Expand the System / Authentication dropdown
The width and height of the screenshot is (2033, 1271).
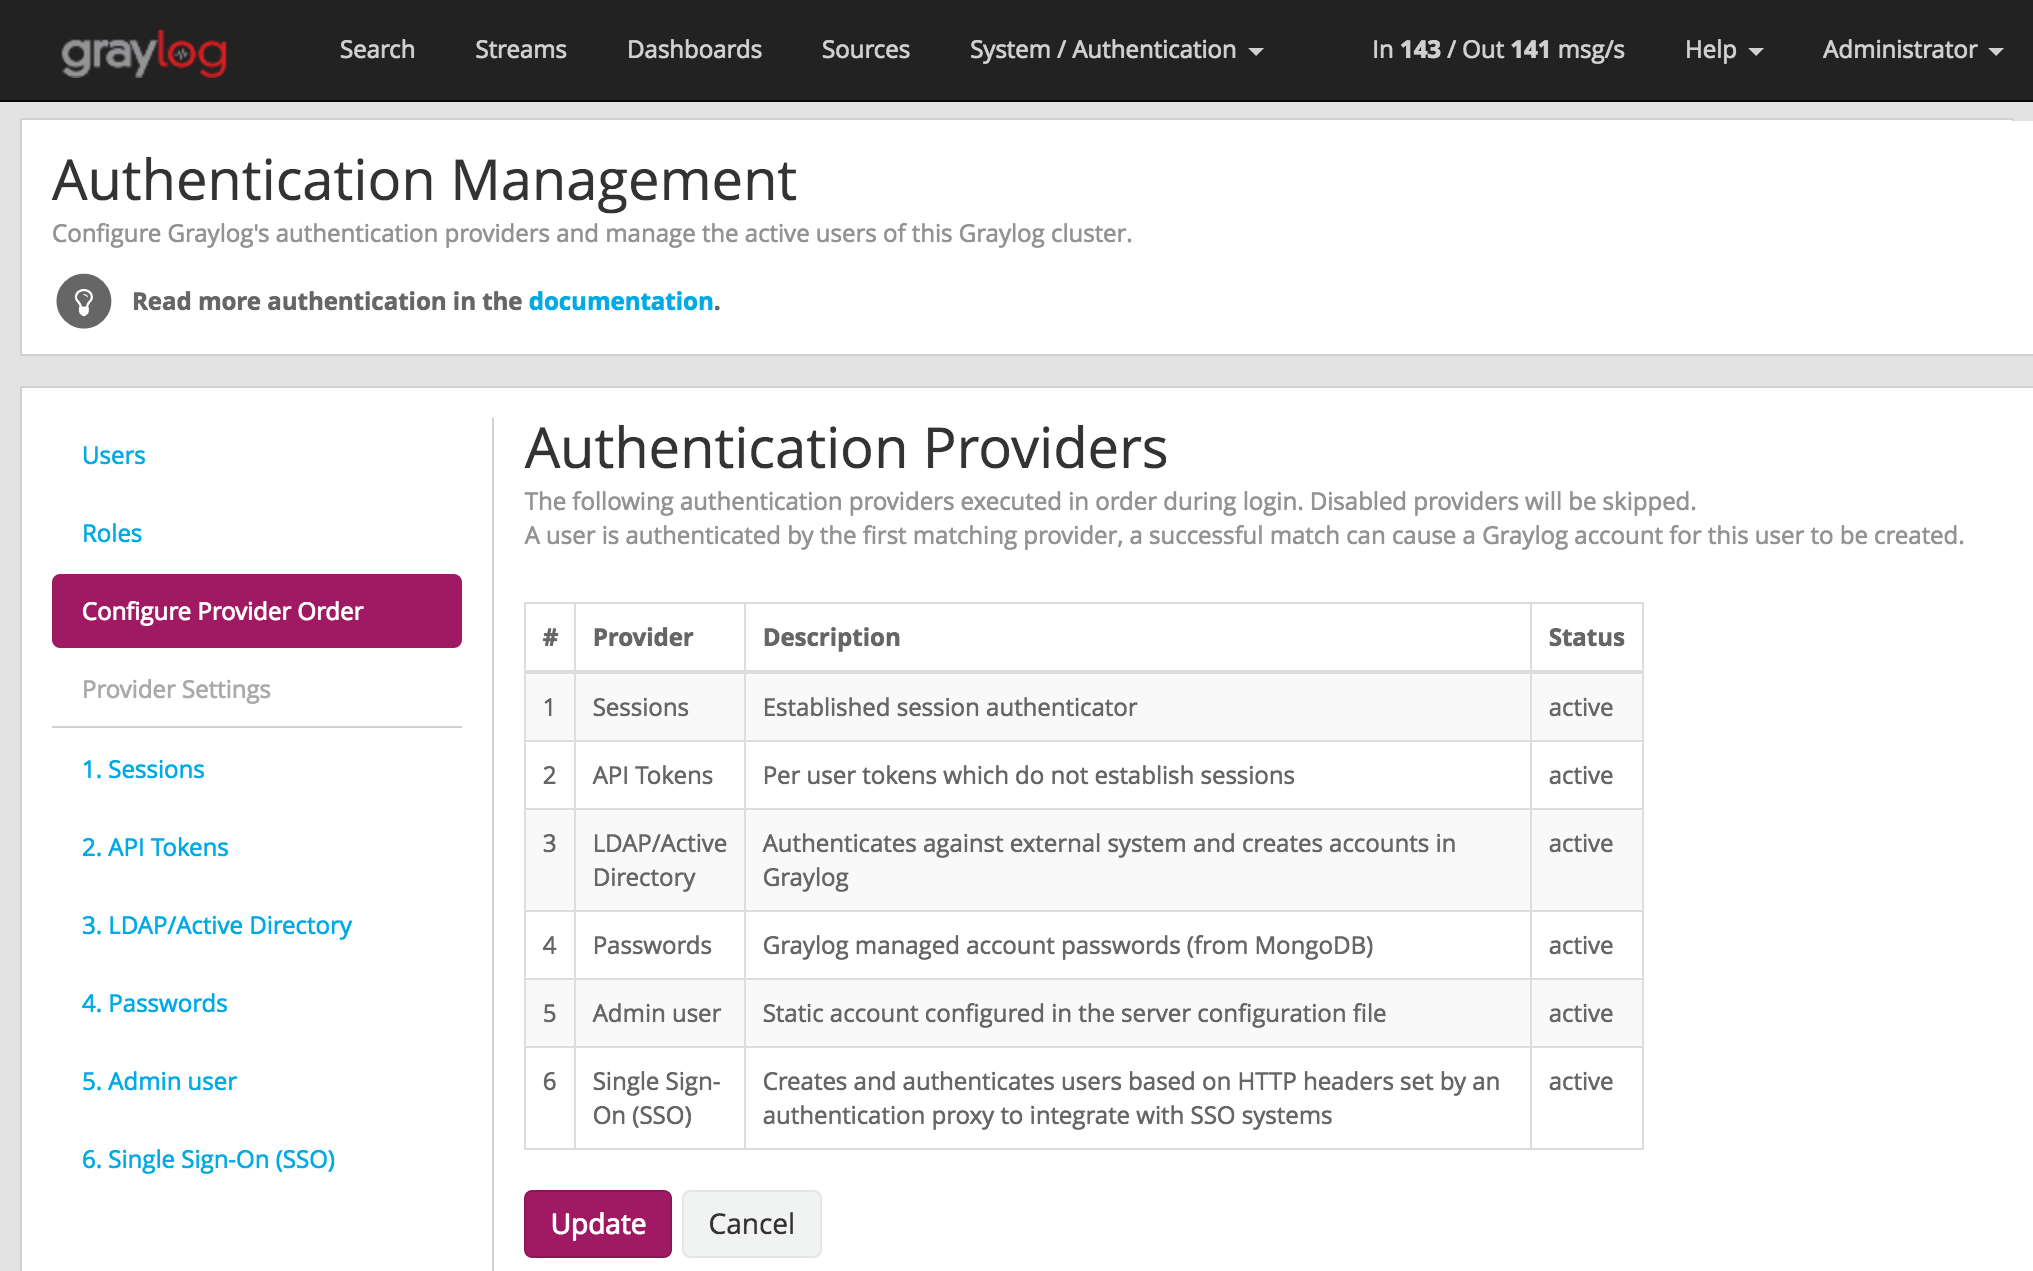pyautogui.click(x=1116, y=49)
